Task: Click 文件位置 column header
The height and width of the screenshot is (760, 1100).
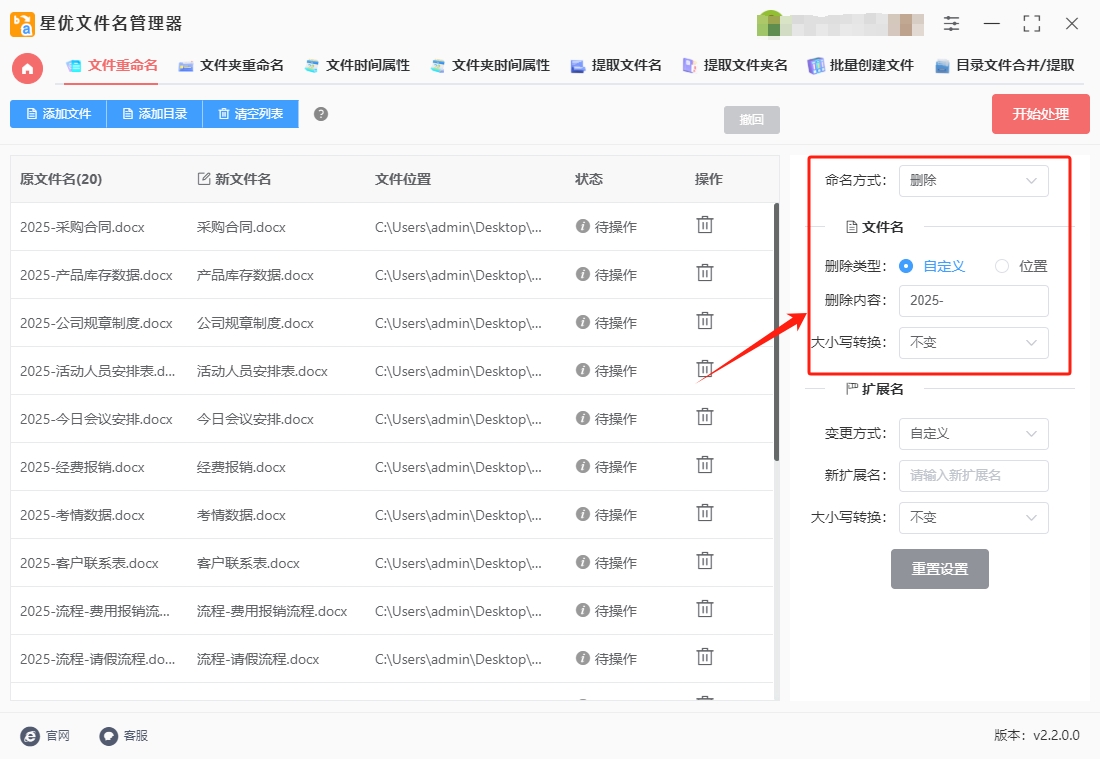Action: [x=403, y=180]
